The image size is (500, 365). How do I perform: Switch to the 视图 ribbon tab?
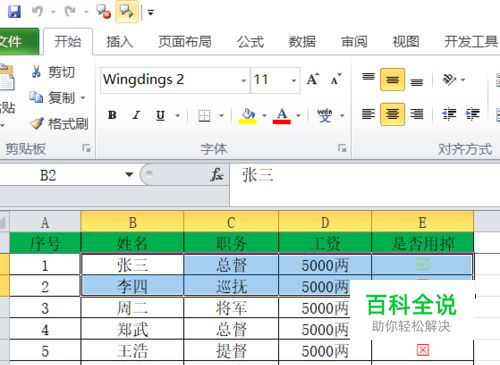coord(406,42)
